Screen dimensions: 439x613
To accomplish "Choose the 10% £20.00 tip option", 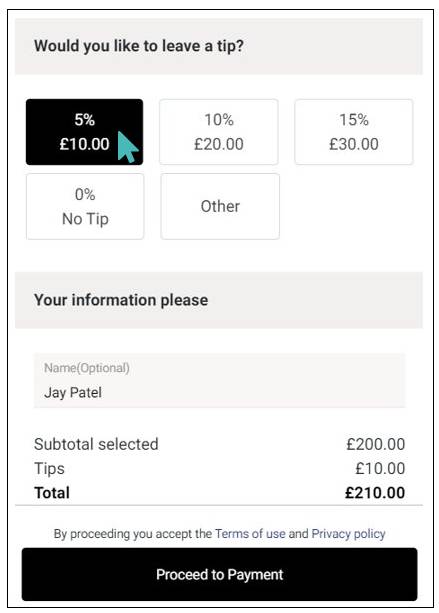I will coord(219,132).
